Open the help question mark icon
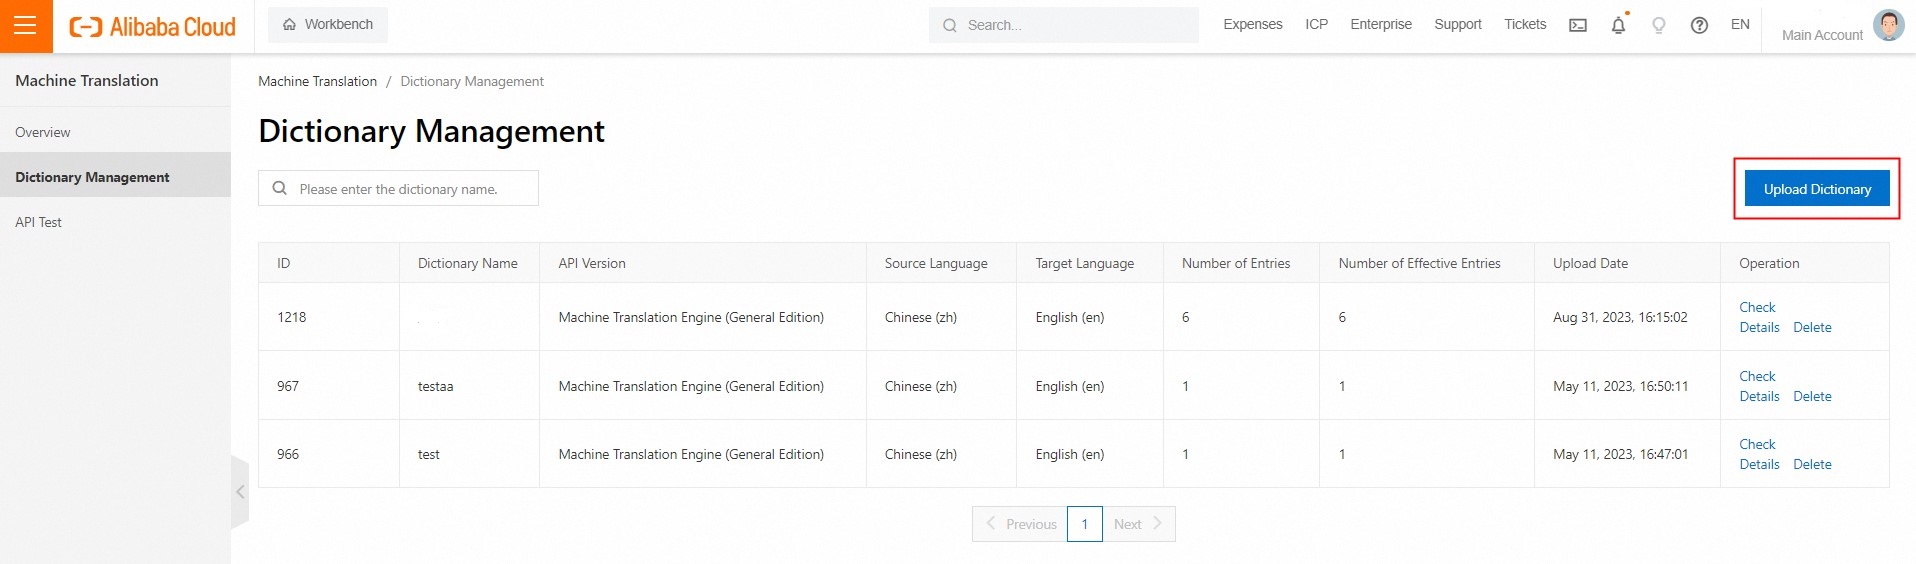Image resolution: width=1916 pixels, height=564 pixels. (1699, 26)
